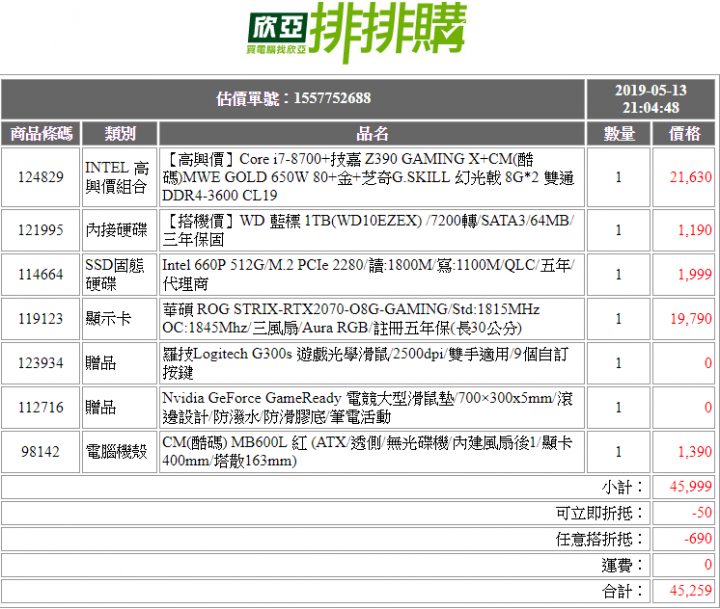Click the WD 藍標 1TB product name
720x609 pixels.
point(368,230)
